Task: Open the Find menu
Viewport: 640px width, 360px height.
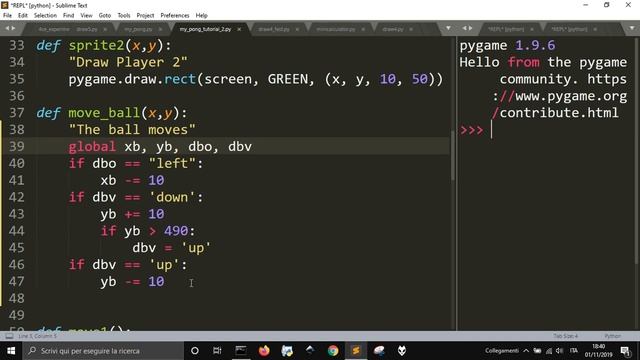Action: 68,16
